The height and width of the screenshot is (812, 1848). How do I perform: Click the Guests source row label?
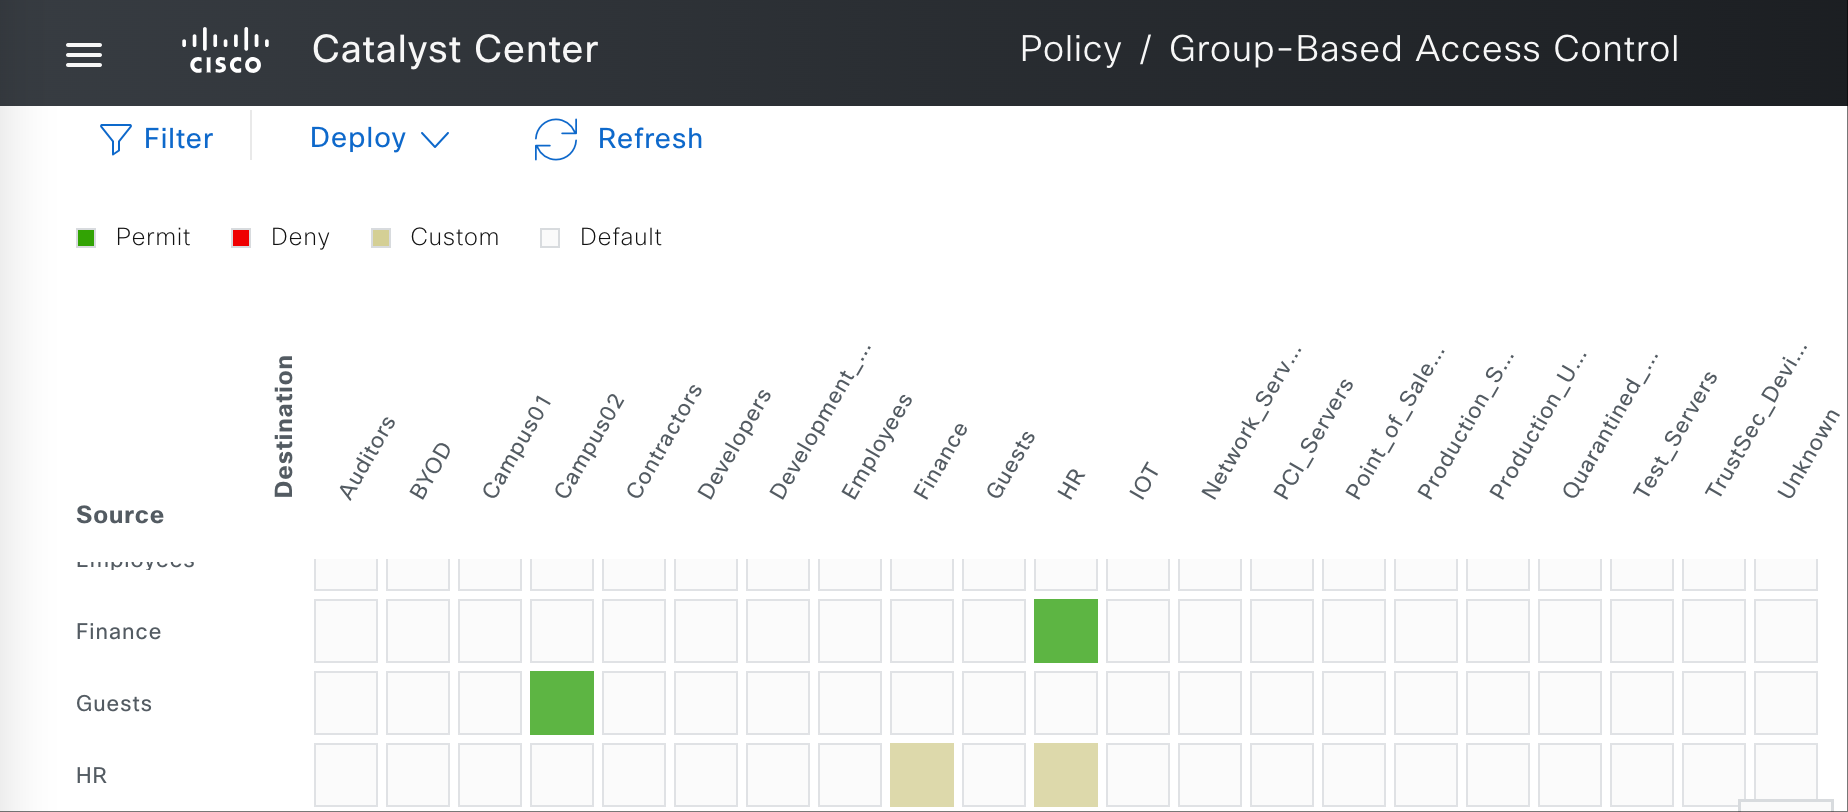pyautogui.click(x=114, y=703)
